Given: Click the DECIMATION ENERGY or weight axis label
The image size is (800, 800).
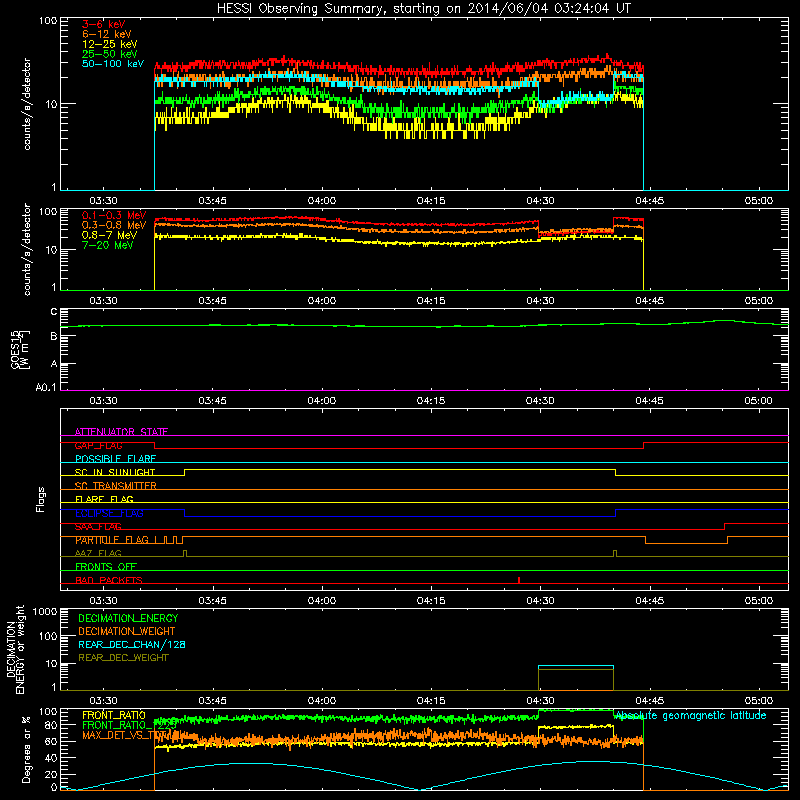Looking at the screenshot, I should [x=15, y=649].
